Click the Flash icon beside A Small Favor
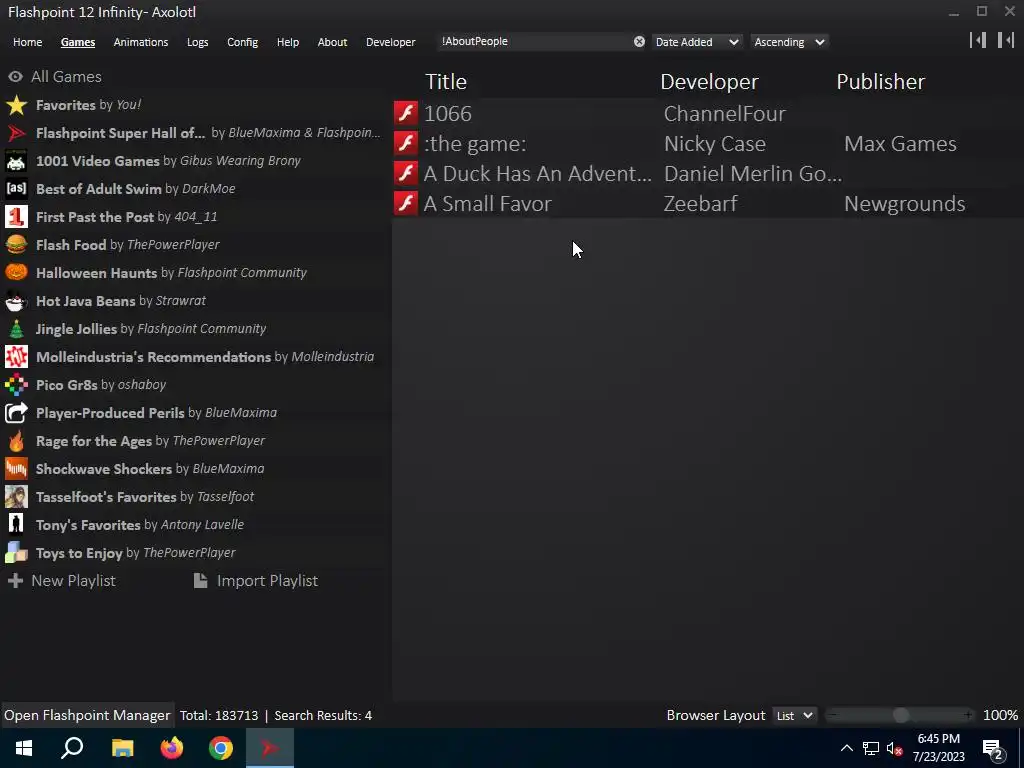The image size is (1024, 768). click(406, 203)
